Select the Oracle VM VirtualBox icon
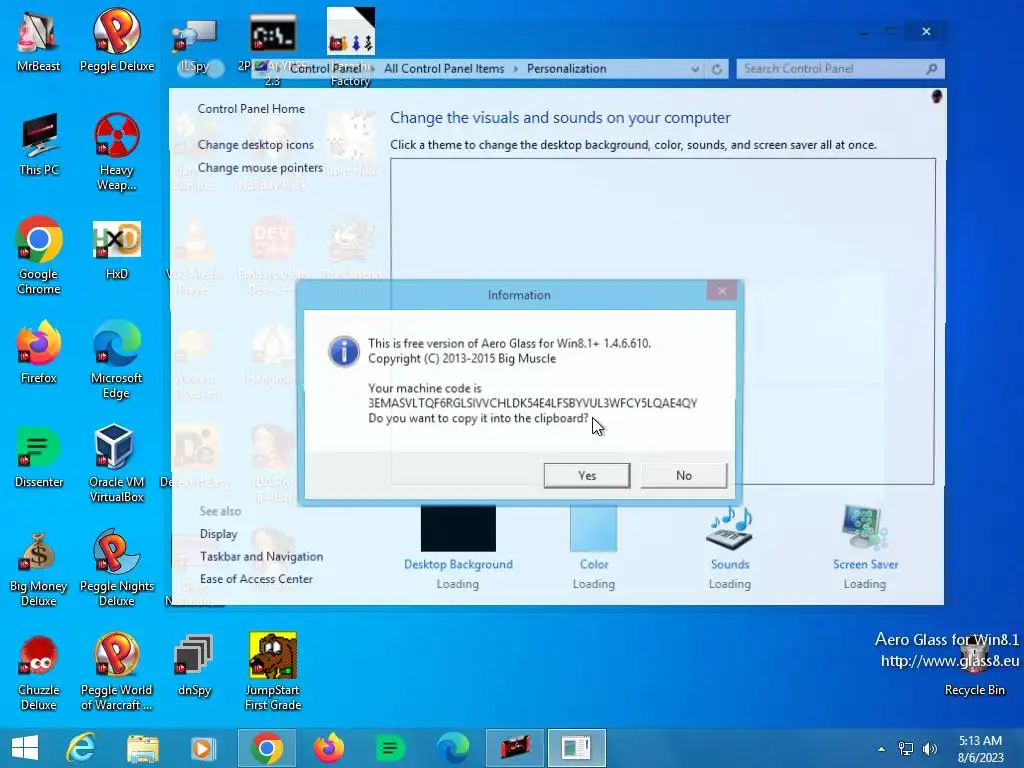This screenshot has width=1024, height=768. click(x=117, y=464)
